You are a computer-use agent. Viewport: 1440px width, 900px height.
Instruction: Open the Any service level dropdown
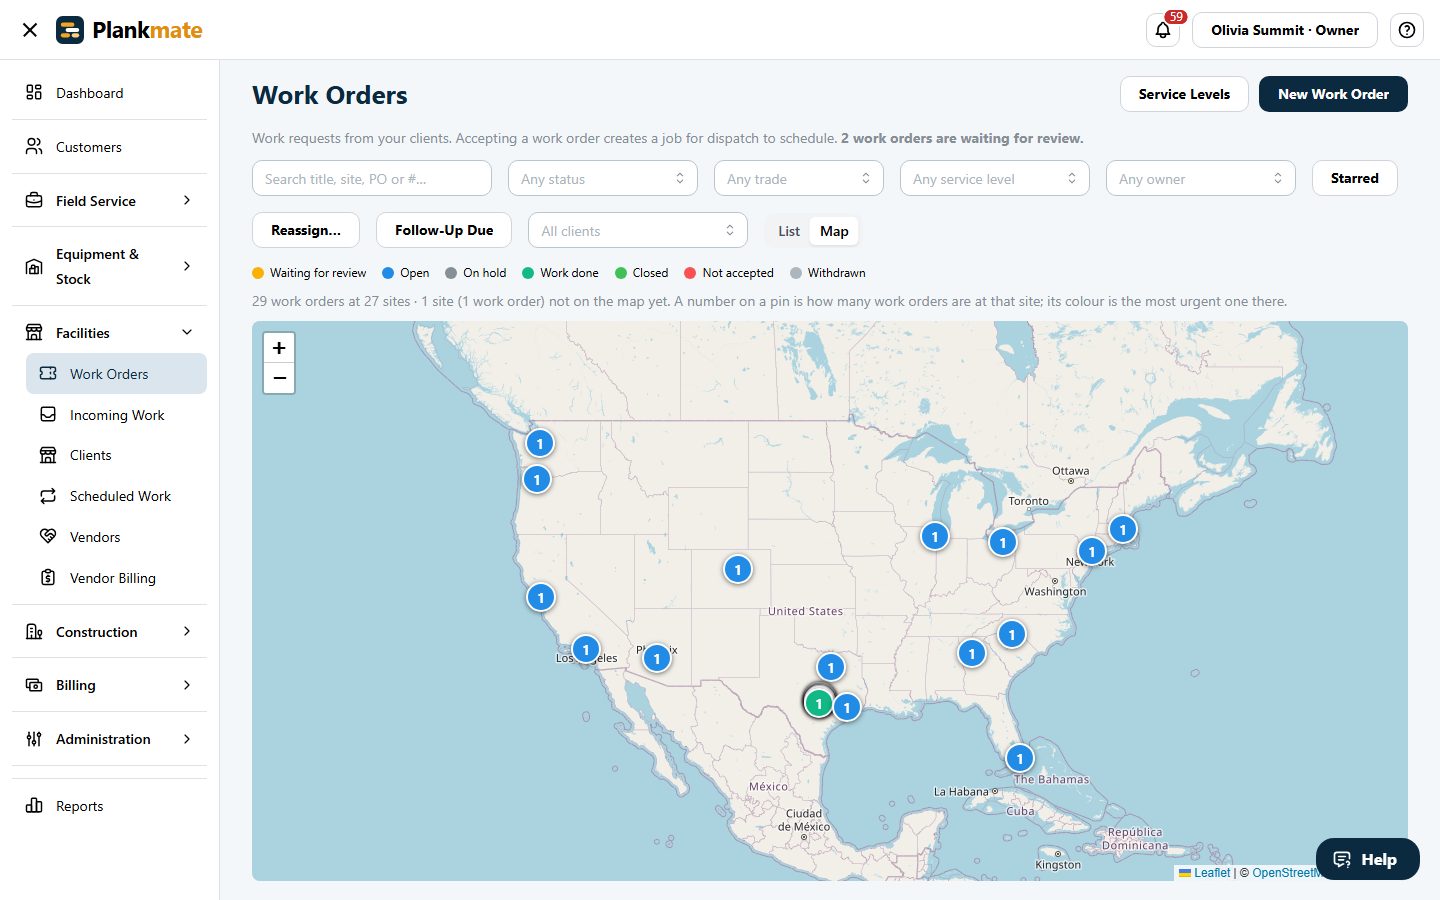995,178
